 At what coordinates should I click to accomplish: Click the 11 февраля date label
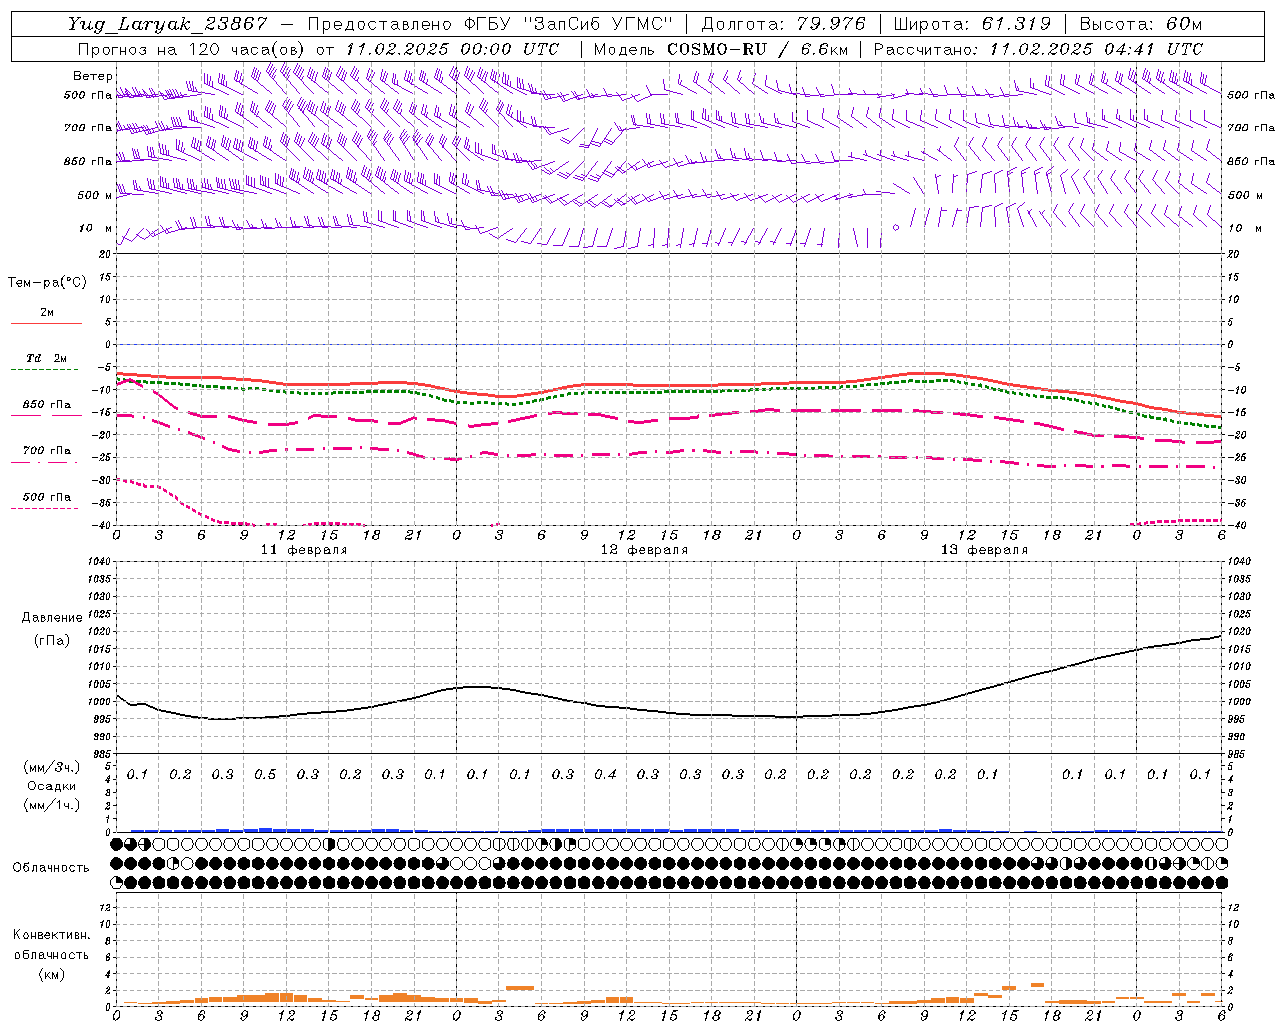click(304, 550)
